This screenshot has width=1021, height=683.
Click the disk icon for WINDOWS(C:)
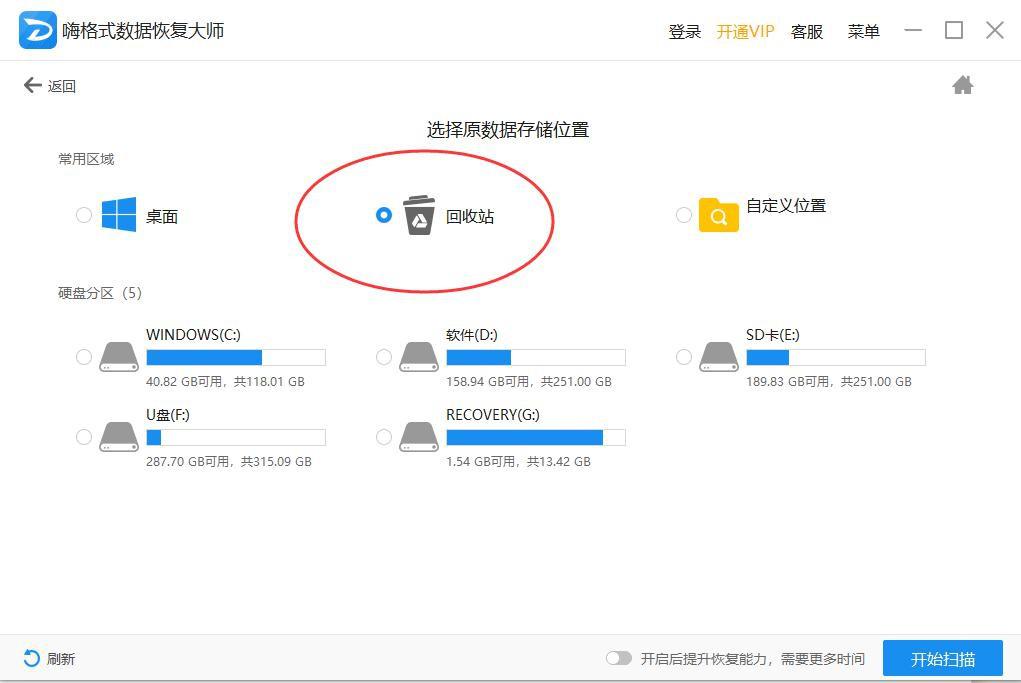(119, 356)
